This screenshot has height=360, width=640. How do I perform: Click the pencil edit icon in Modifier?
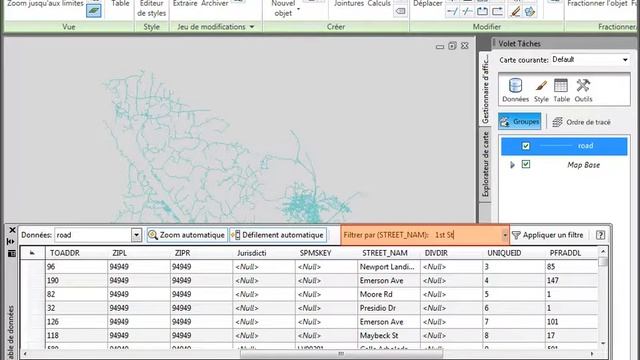coord(515,11)
